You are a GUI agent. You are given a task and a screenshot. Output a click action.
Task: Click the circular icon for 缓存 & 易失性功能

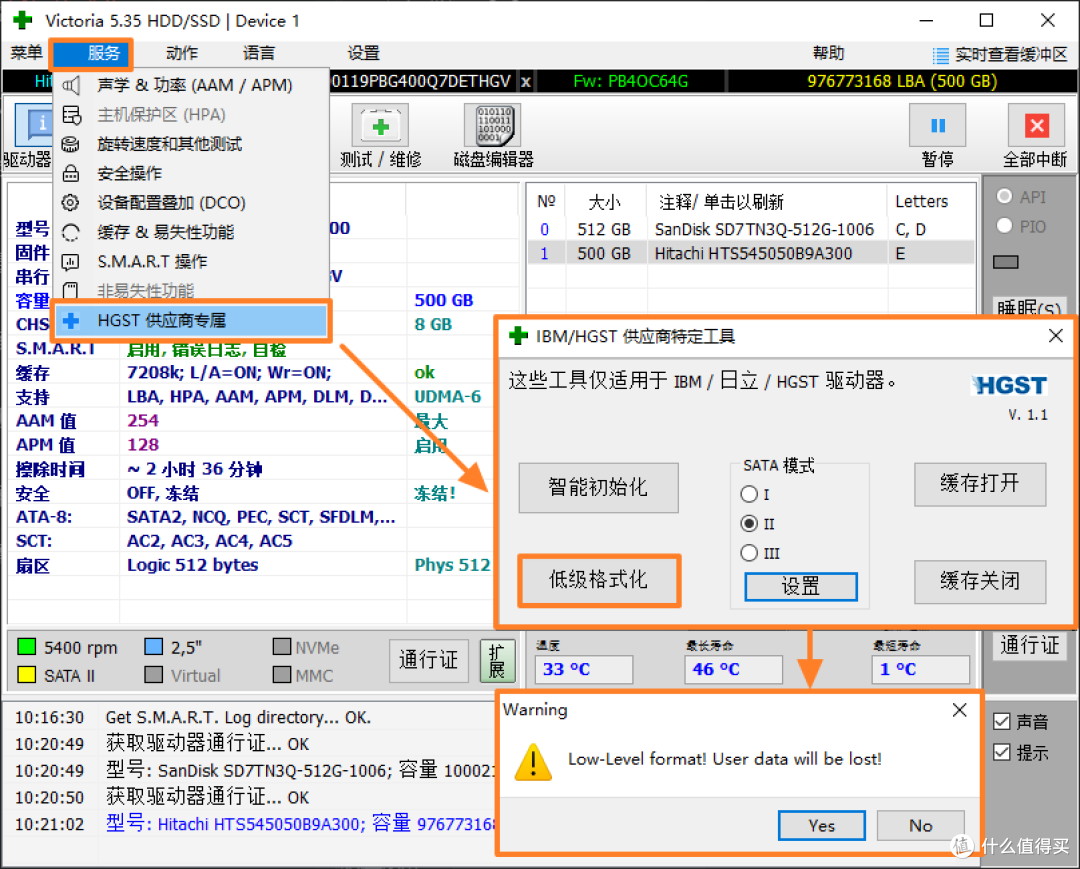[71, 232]
